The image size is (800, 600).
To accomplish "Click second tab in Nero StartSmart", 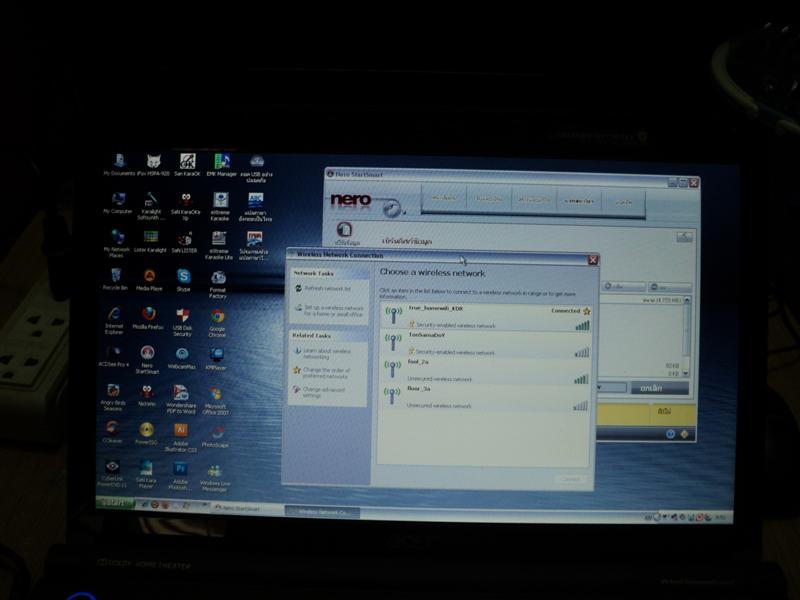I will [x=489, y=199].
